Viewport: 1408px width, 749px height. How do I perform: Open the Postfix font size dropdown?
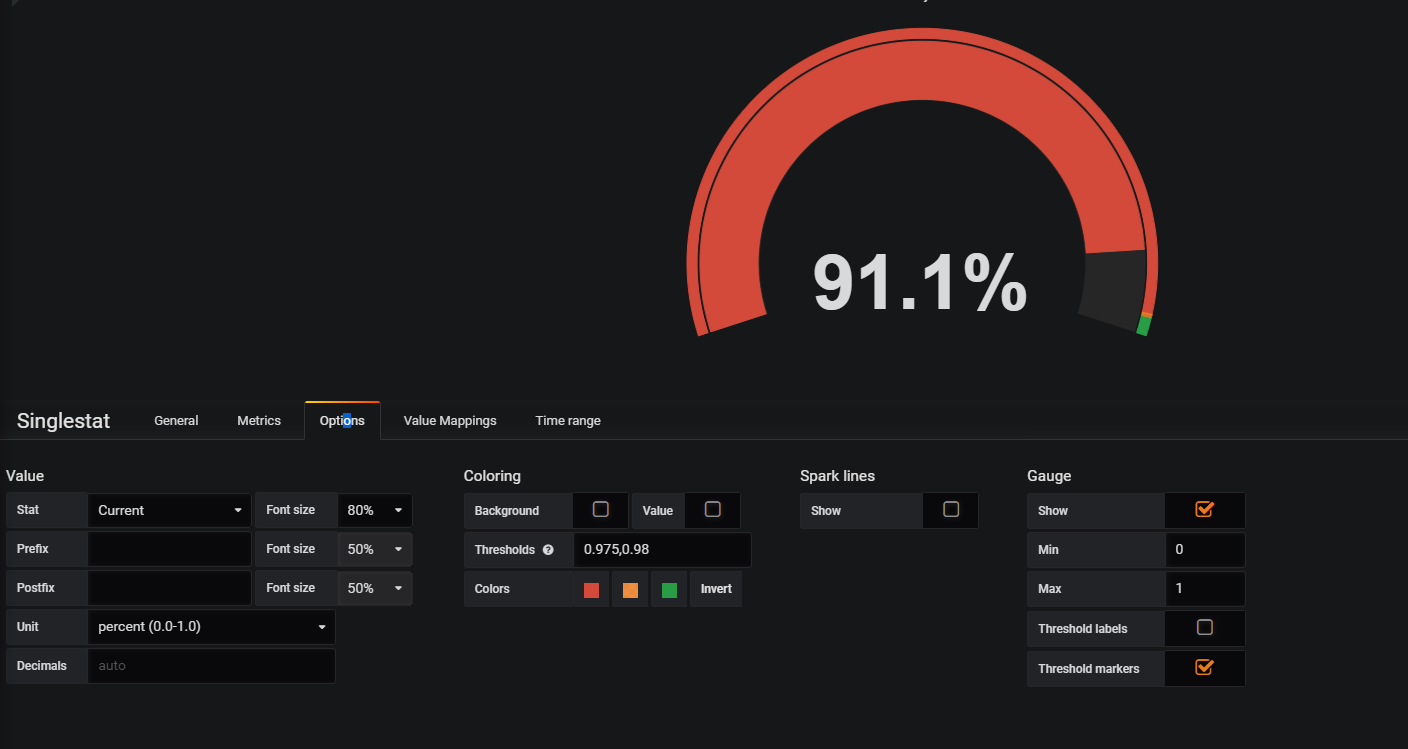coord(375,588)
